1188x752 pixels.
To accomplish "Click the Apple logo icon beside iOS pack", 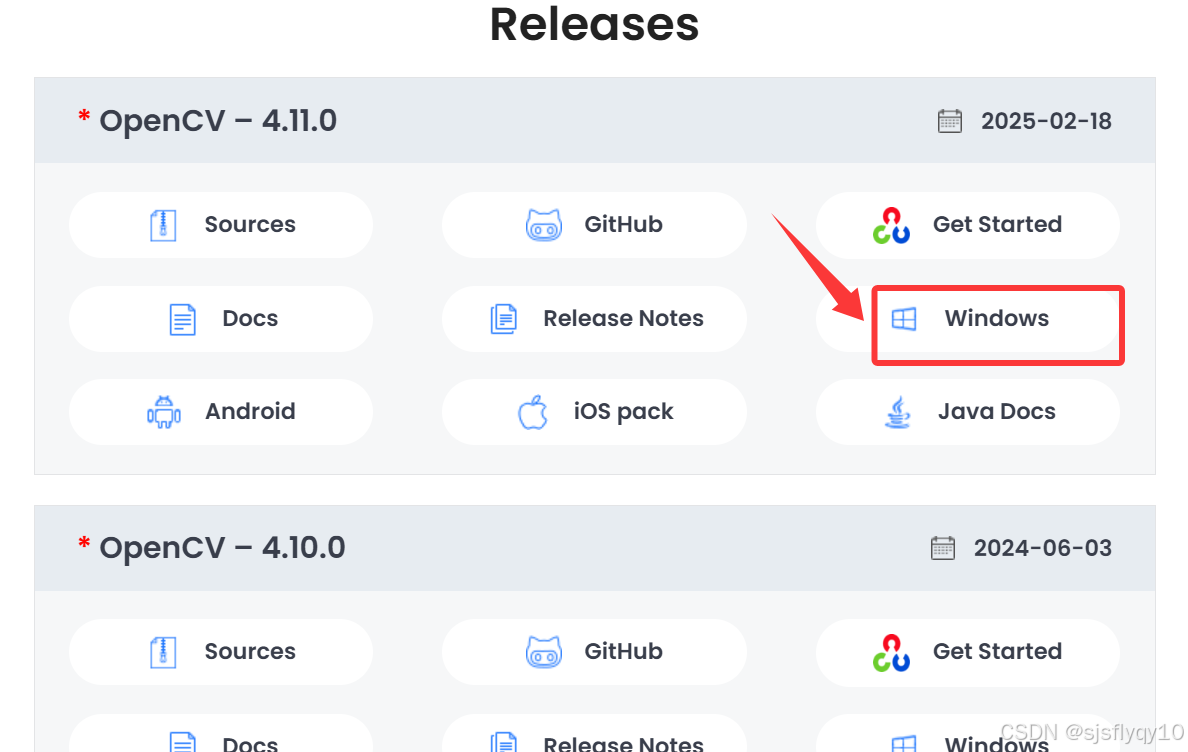I will (x=533, y=412).
